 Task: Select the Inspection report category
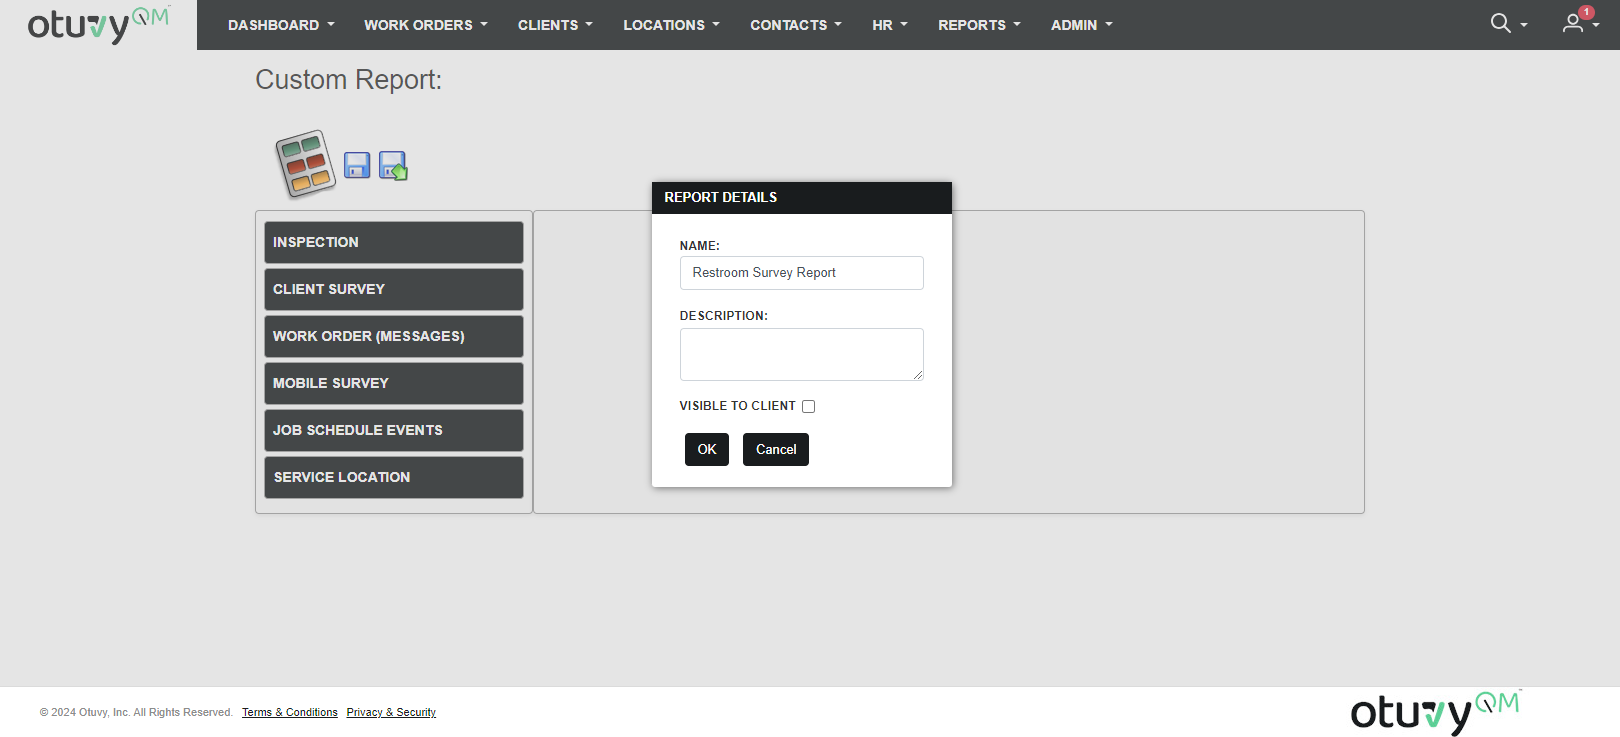click(394, 242)
